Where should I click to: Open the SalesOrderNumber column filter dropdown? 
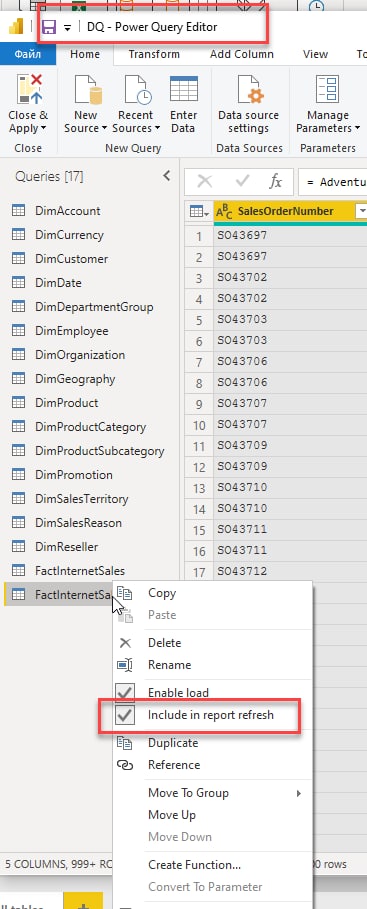pos(362,212)
